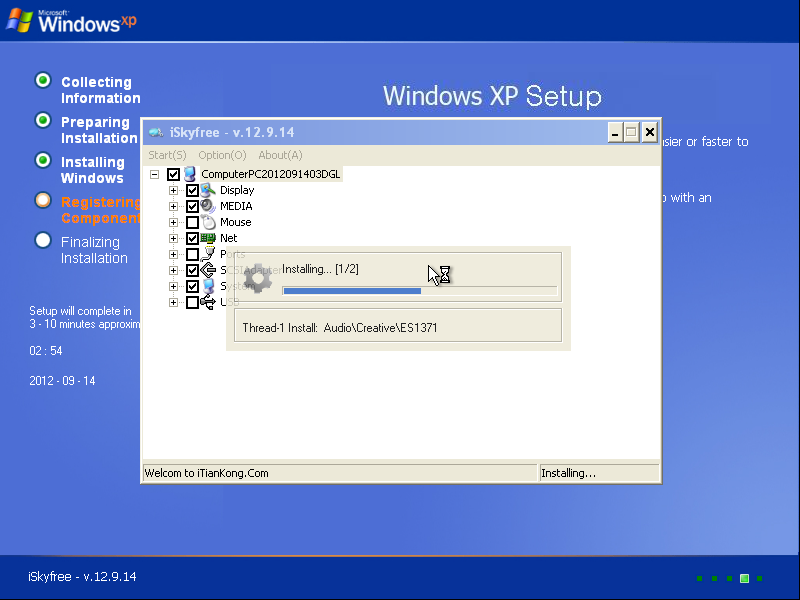
Task: Expand the SCSIAdapter tree node
Action: click(173, 270)
